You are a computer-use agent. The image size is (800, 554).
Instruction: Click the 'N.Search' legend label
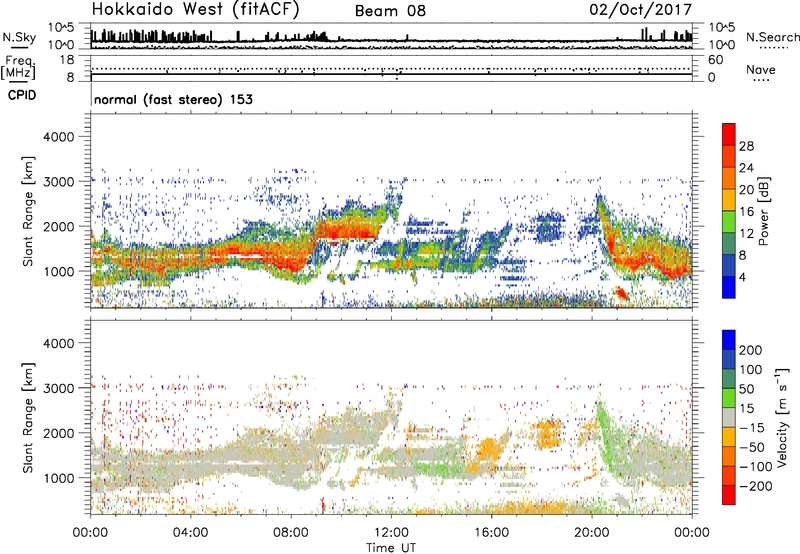772,37
